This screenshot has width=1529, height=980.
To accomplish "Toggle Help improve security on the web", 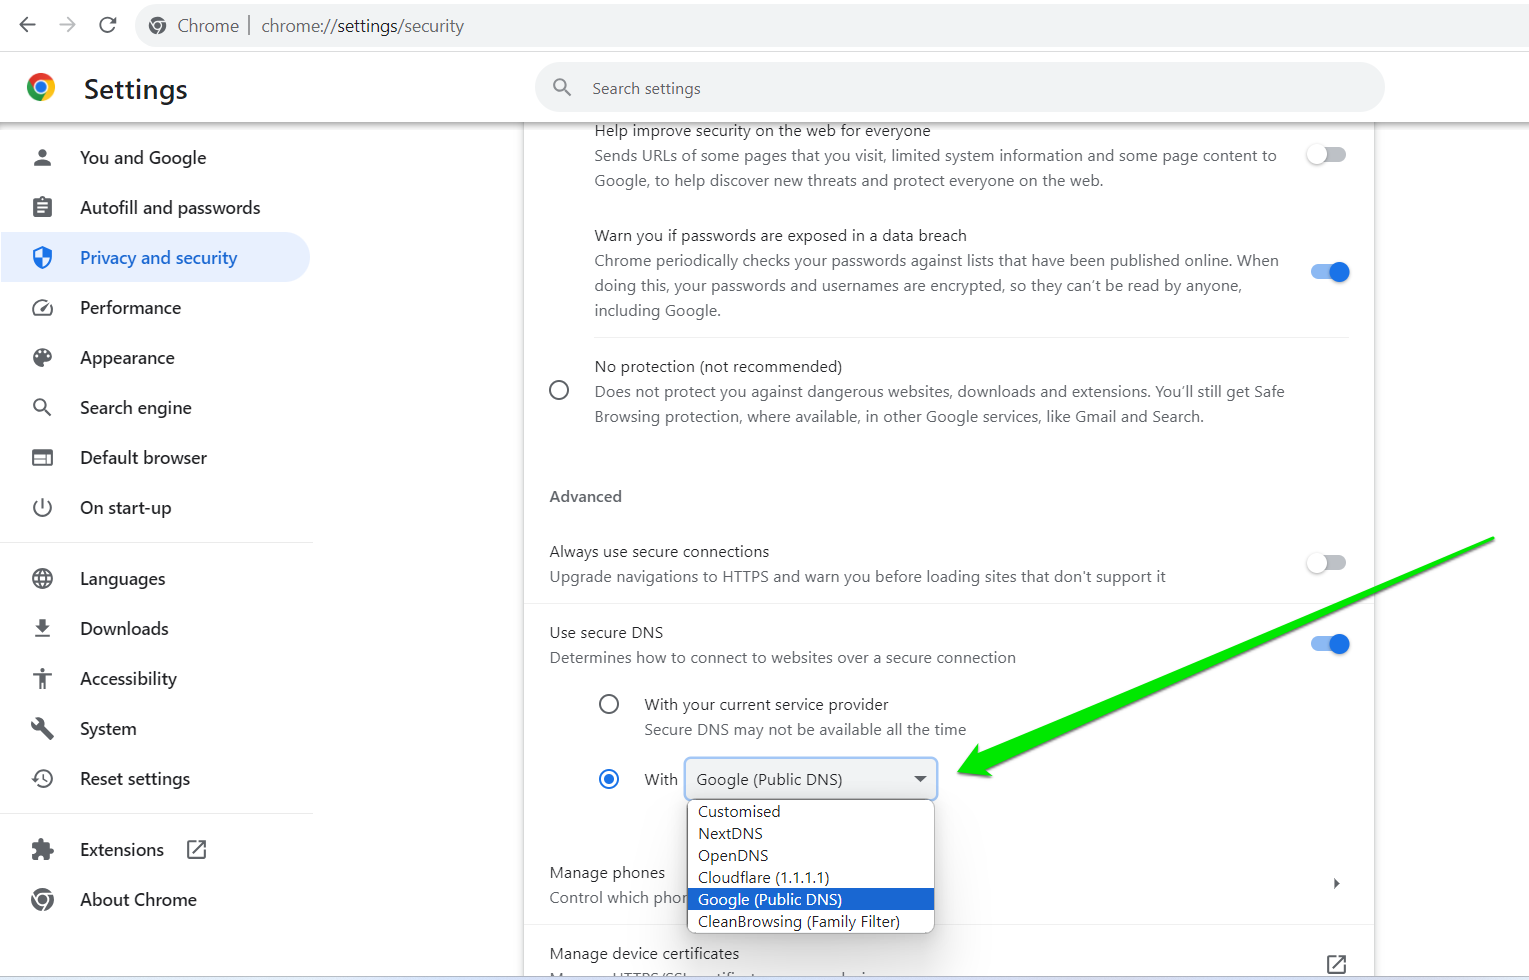I will tap(1327, 155).
